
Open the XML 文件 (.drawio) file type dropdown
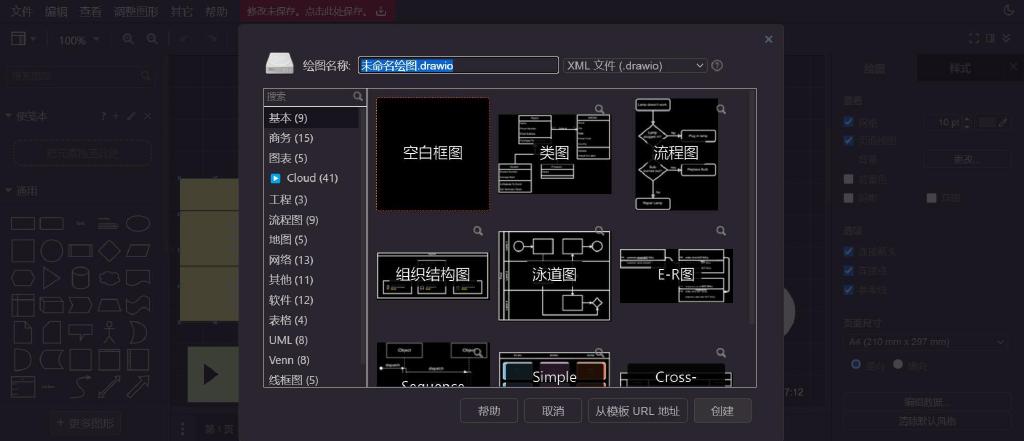click(635, 65)
